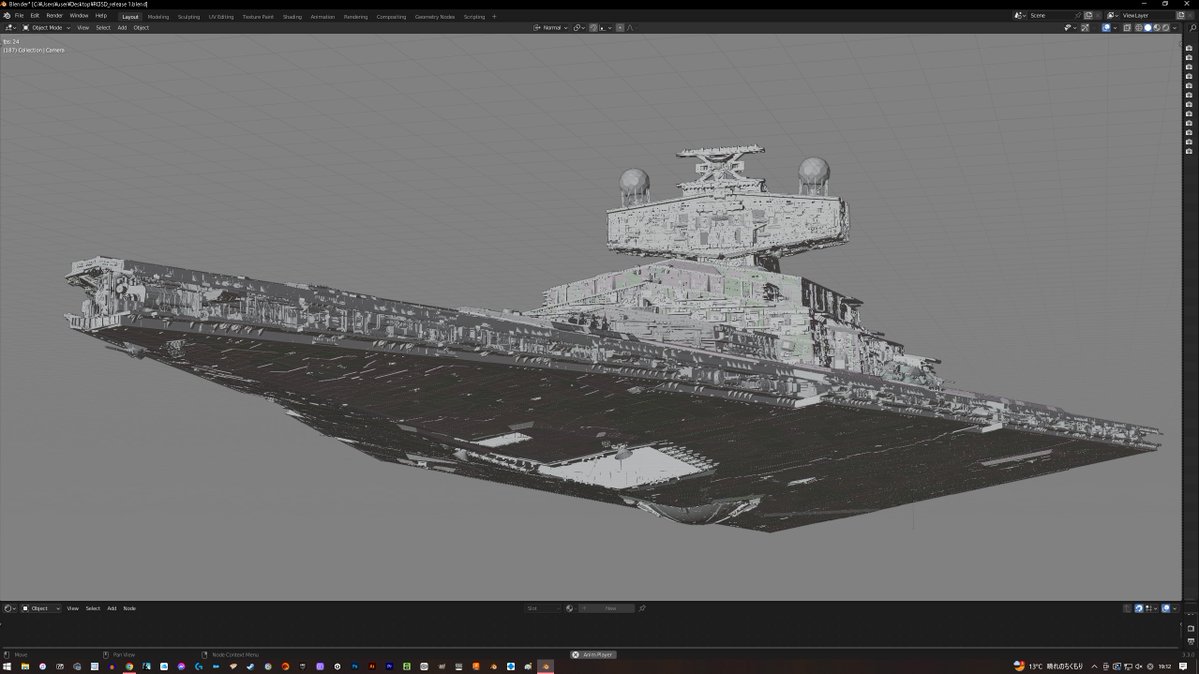
Task: Open the viewport Object menu
Action: point(141,28)
